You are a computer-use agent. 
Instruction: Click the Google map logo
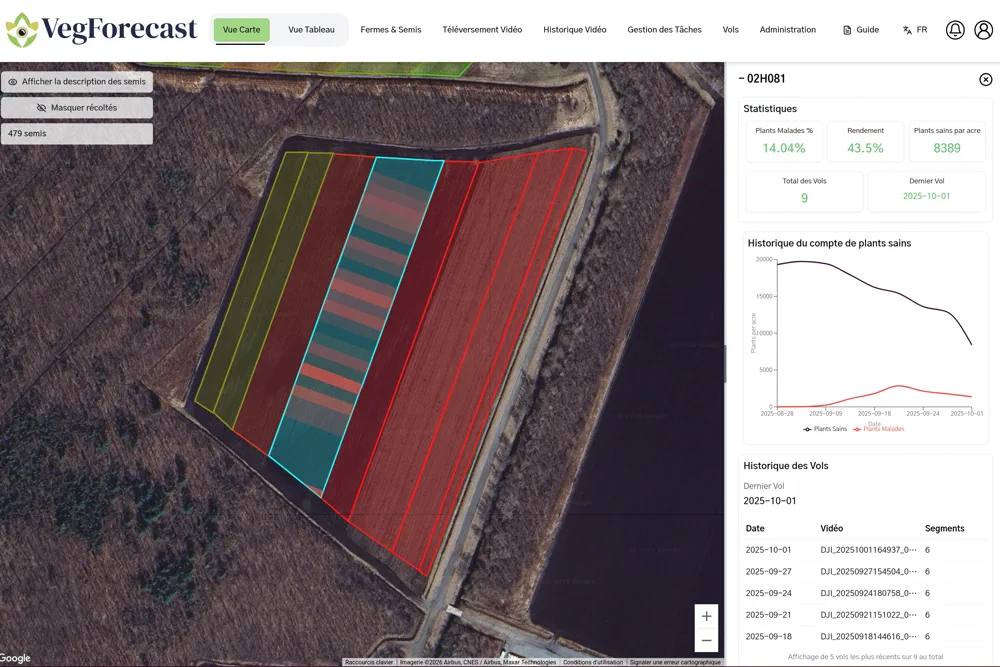pos(15,658)
